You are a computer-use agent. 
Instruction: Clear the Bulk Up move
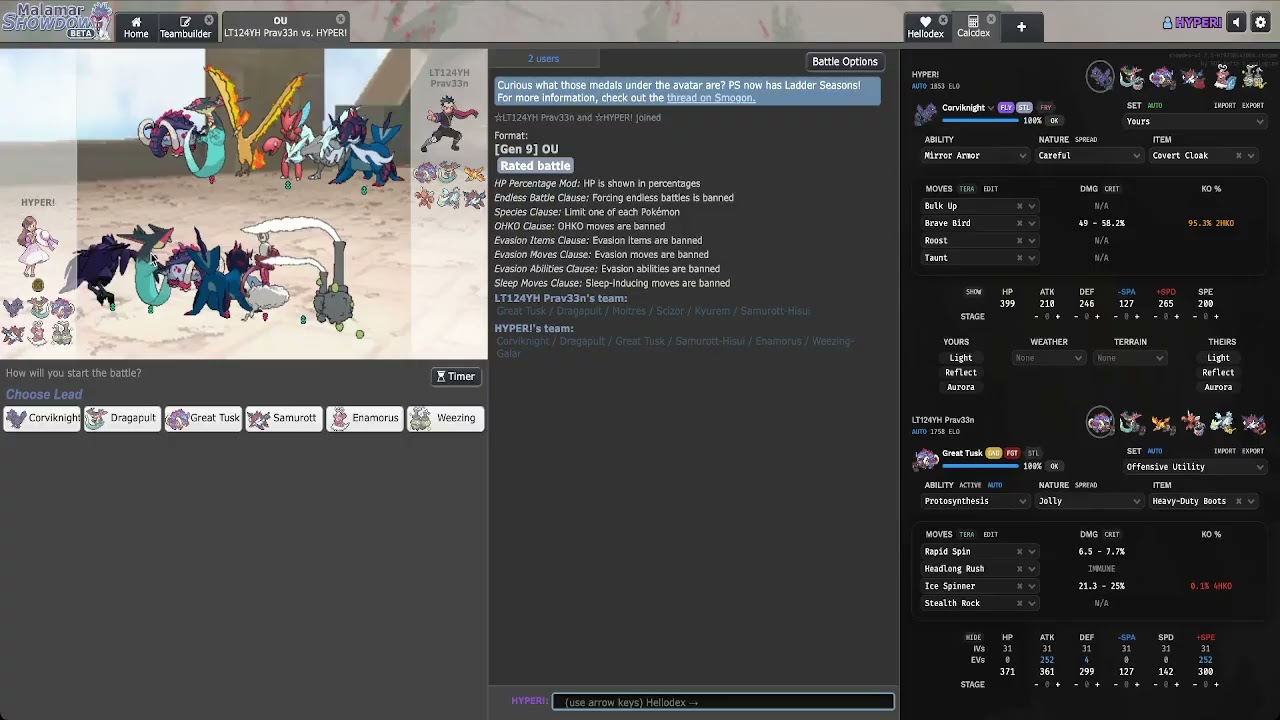[x=1019, y=207]
